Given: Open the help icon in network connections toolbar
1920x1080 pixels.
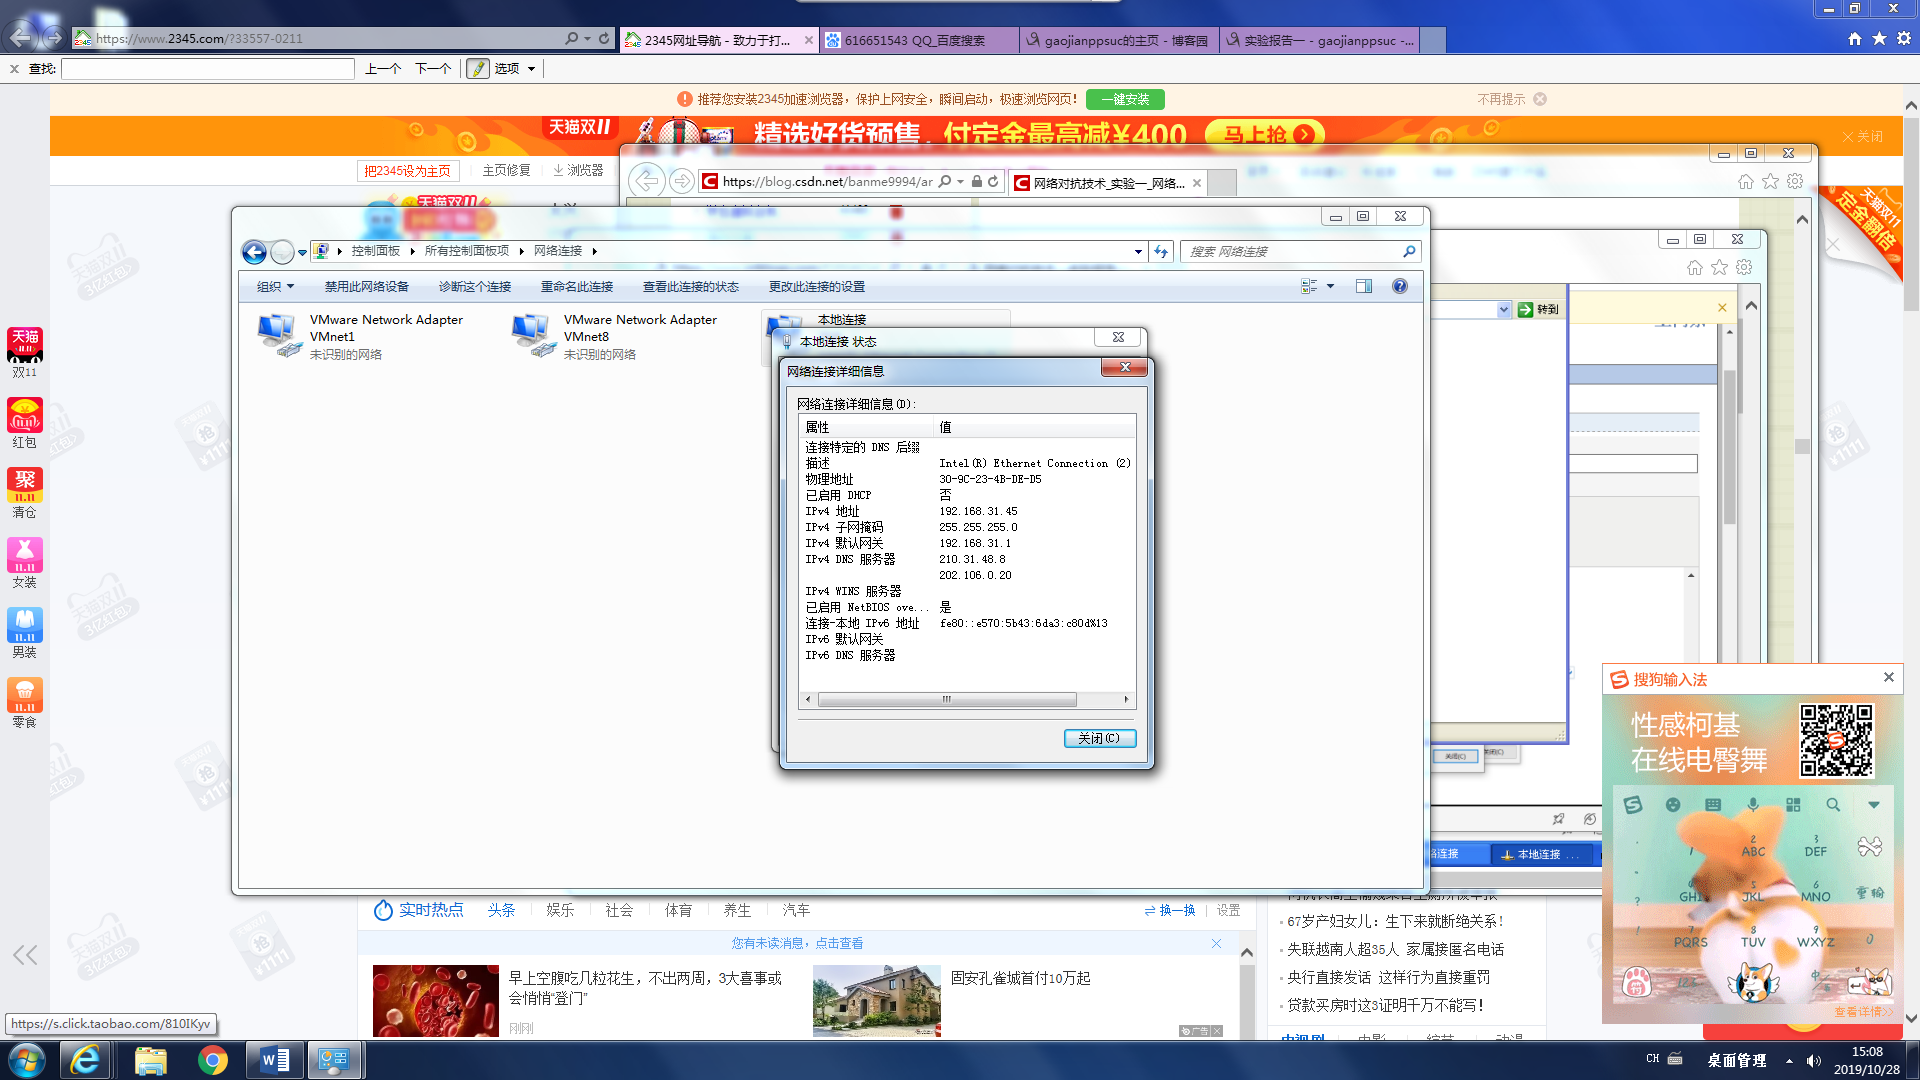Looking at the screenshot, I should [1400, 286].
